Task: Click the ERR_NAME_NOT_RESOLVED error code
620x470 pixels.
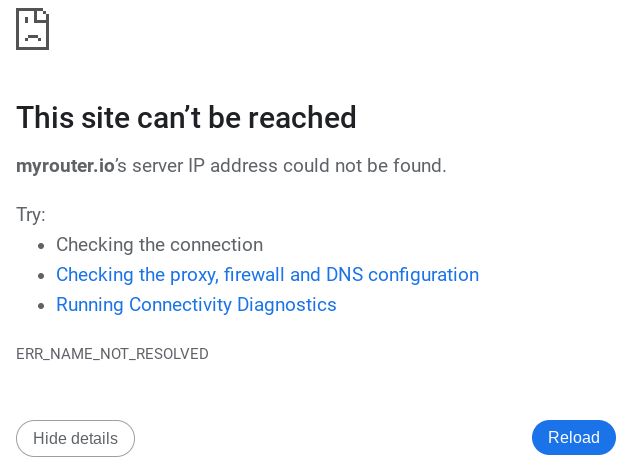Action: pos(112,354)
